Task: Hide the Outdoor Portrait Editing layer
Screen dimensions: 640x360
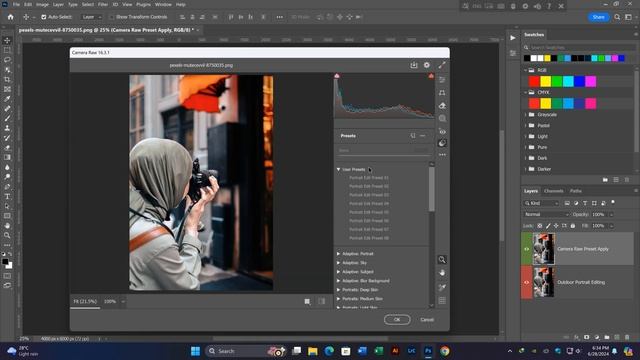Action: 527,282
